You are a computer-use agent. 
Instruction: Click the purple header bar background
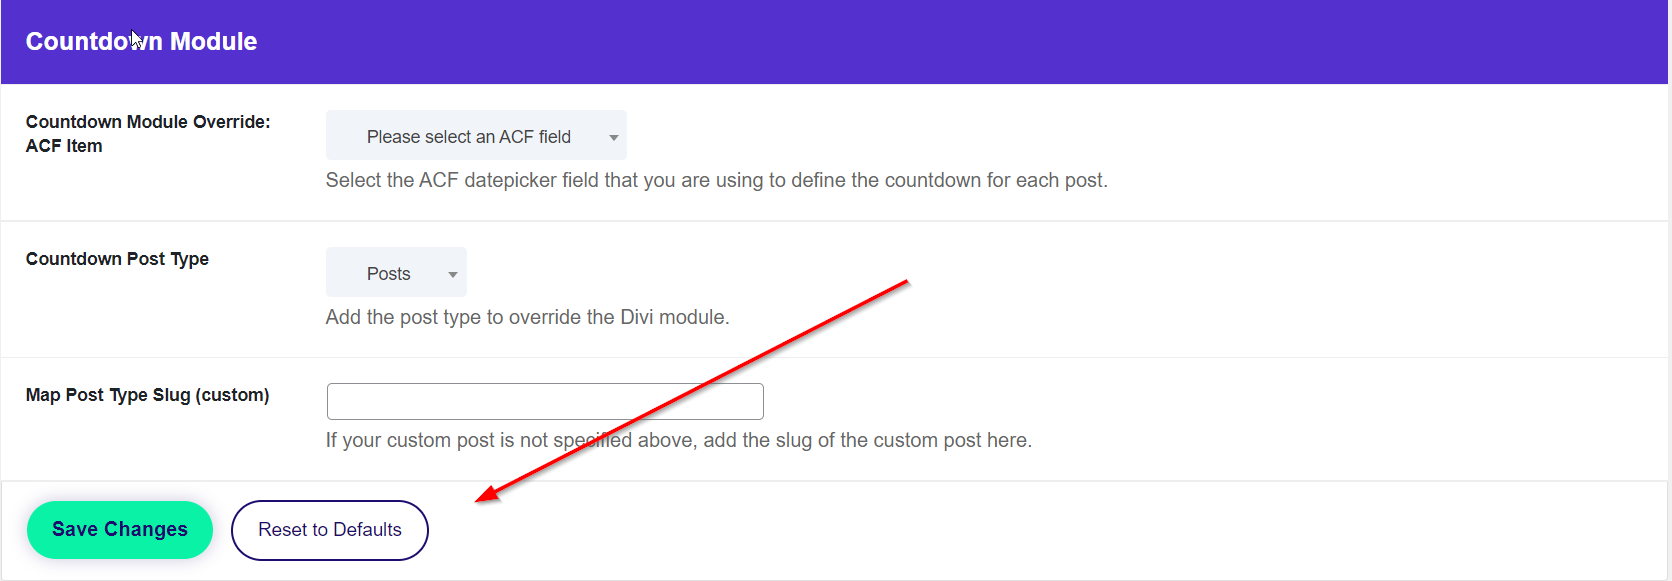coord(900,42)
